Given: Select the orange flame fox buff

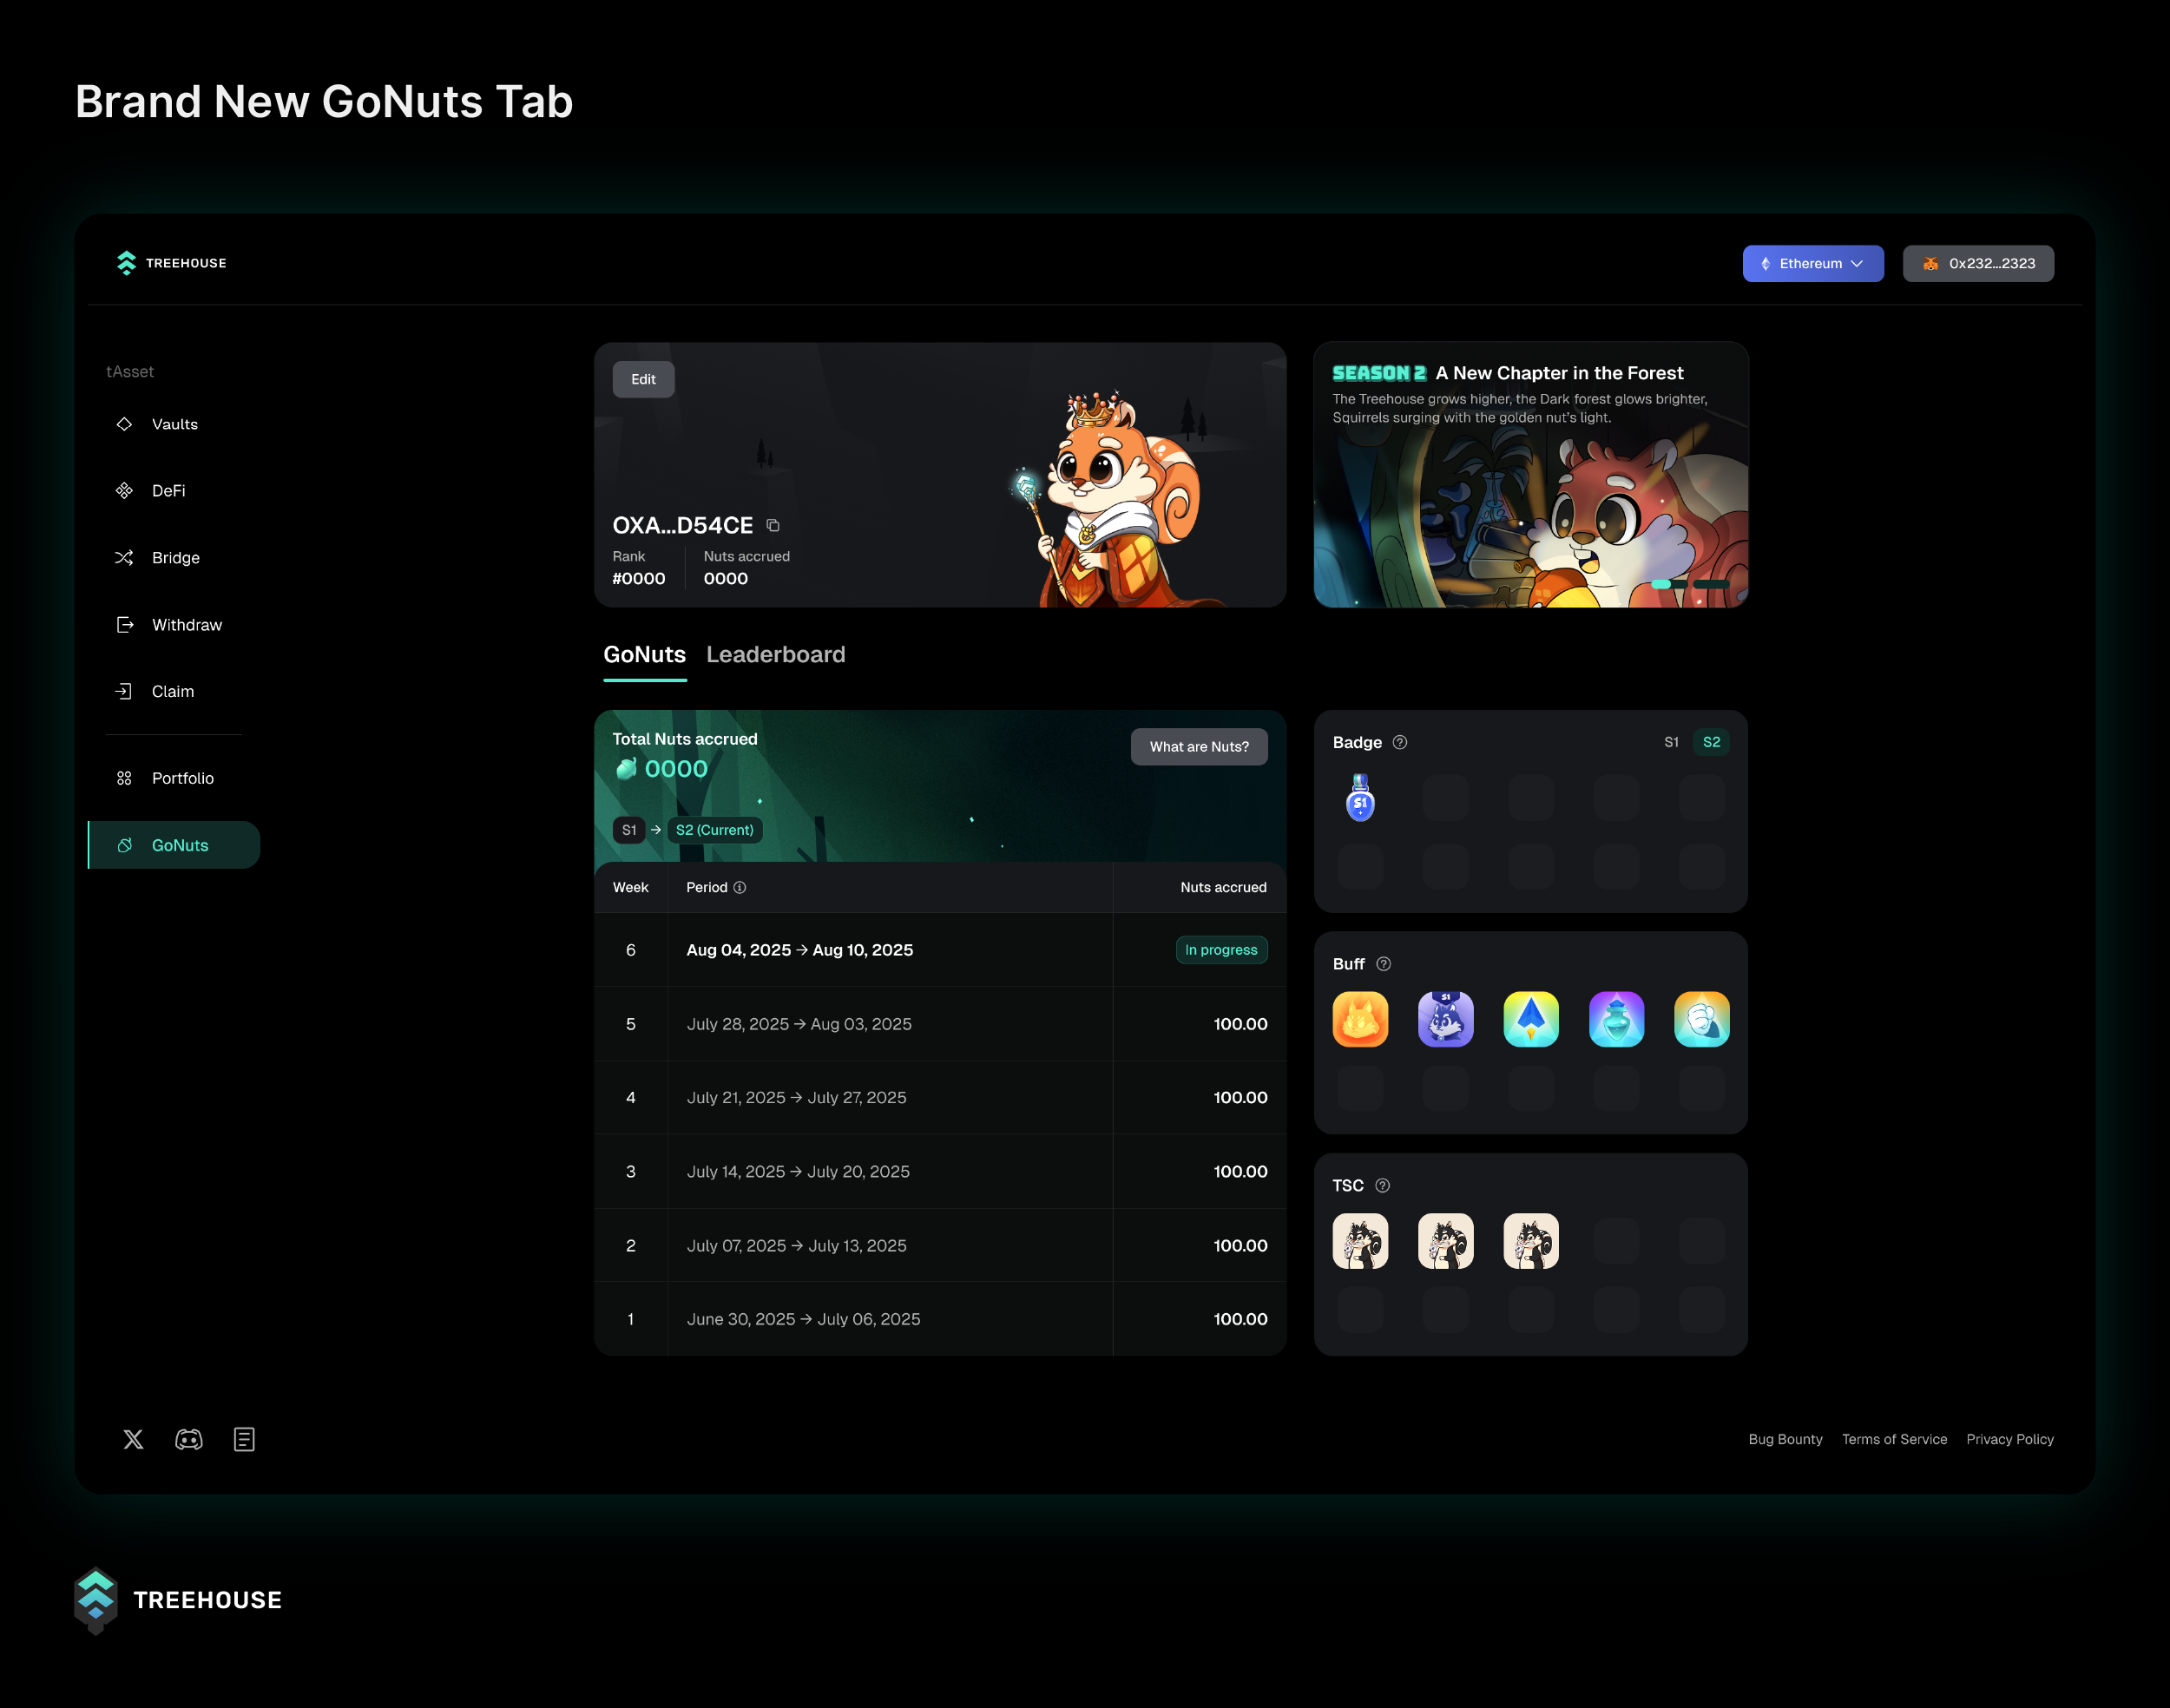Looking at the screenshot, I should point(1360,1020).
